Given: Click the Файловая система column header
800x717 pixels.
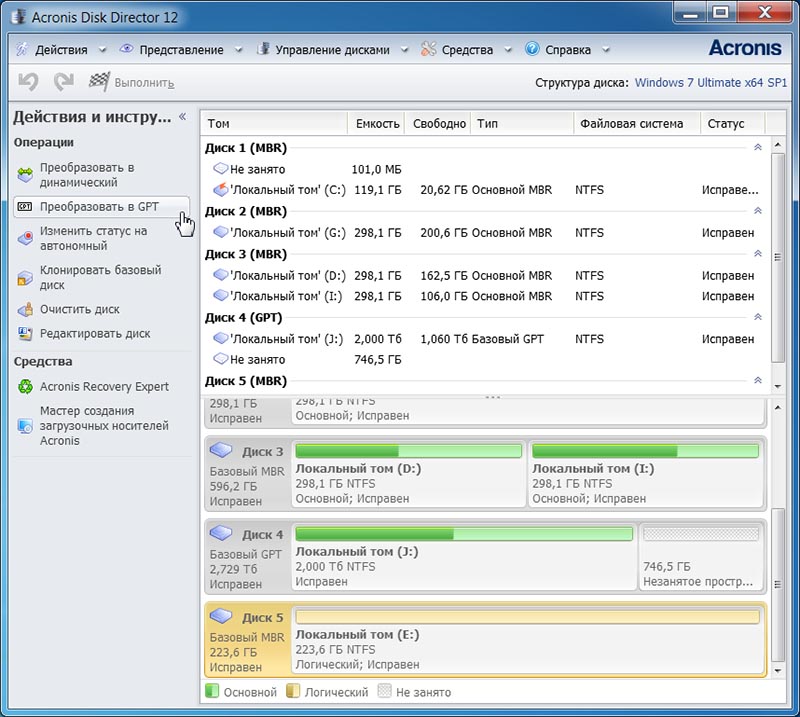Looking at the screenshot, I should click(x=637, y=123).
